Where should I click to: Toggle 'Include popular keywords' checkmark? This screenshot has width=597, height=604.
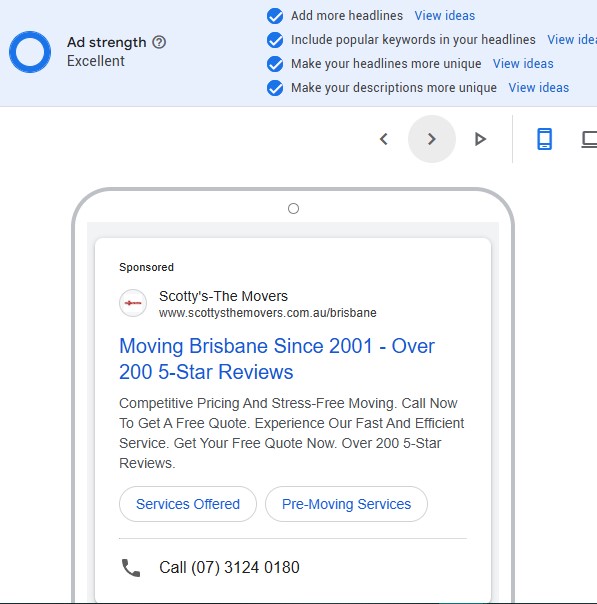(x=275, y=40)
